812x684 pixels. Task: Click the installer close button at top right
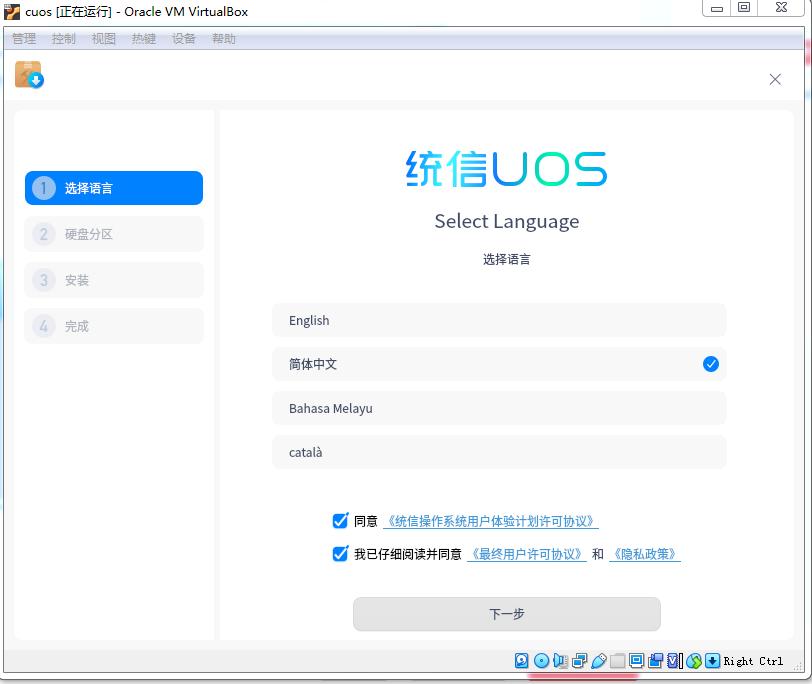775,79
